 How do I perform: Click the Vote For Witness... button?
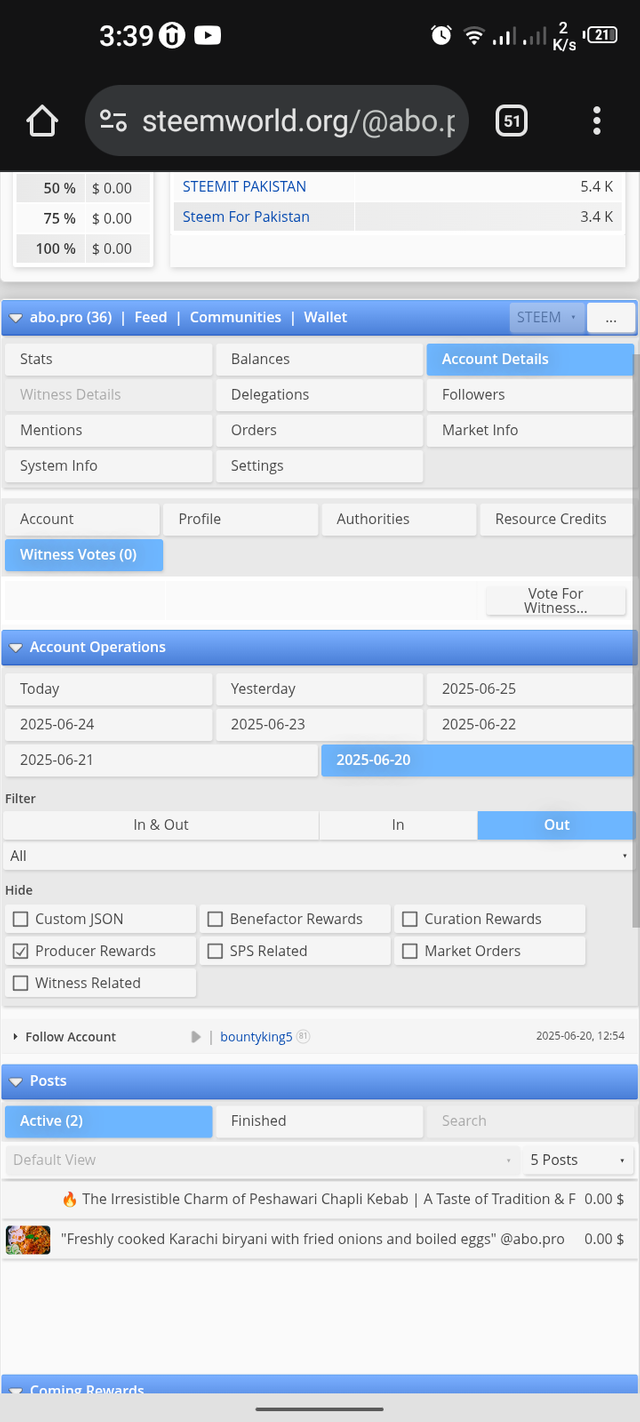point(555,601)
